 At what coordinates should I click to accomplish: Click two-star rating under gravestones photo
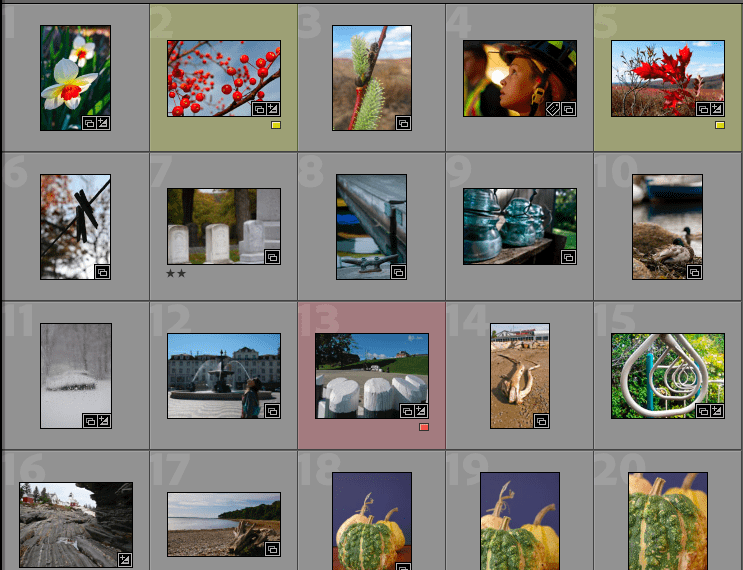point(176,273)
